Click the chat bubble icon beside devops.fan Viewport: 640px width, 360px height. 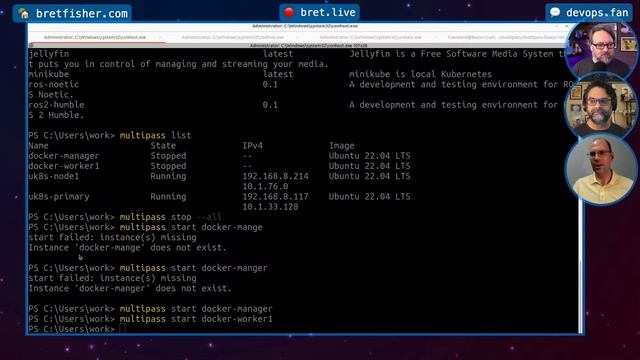point(555,13)
